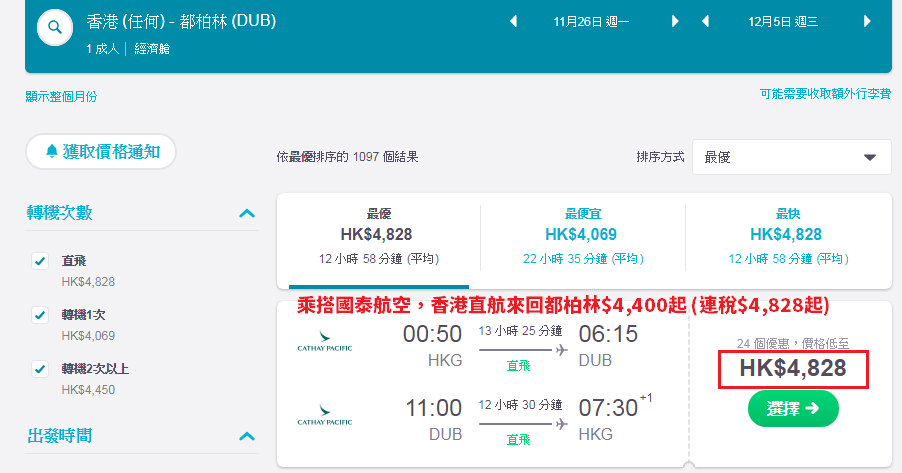Click the 24 個優惠，價格低至 text
This screenshot has height=473, width=902.
(x=793, y=344)
